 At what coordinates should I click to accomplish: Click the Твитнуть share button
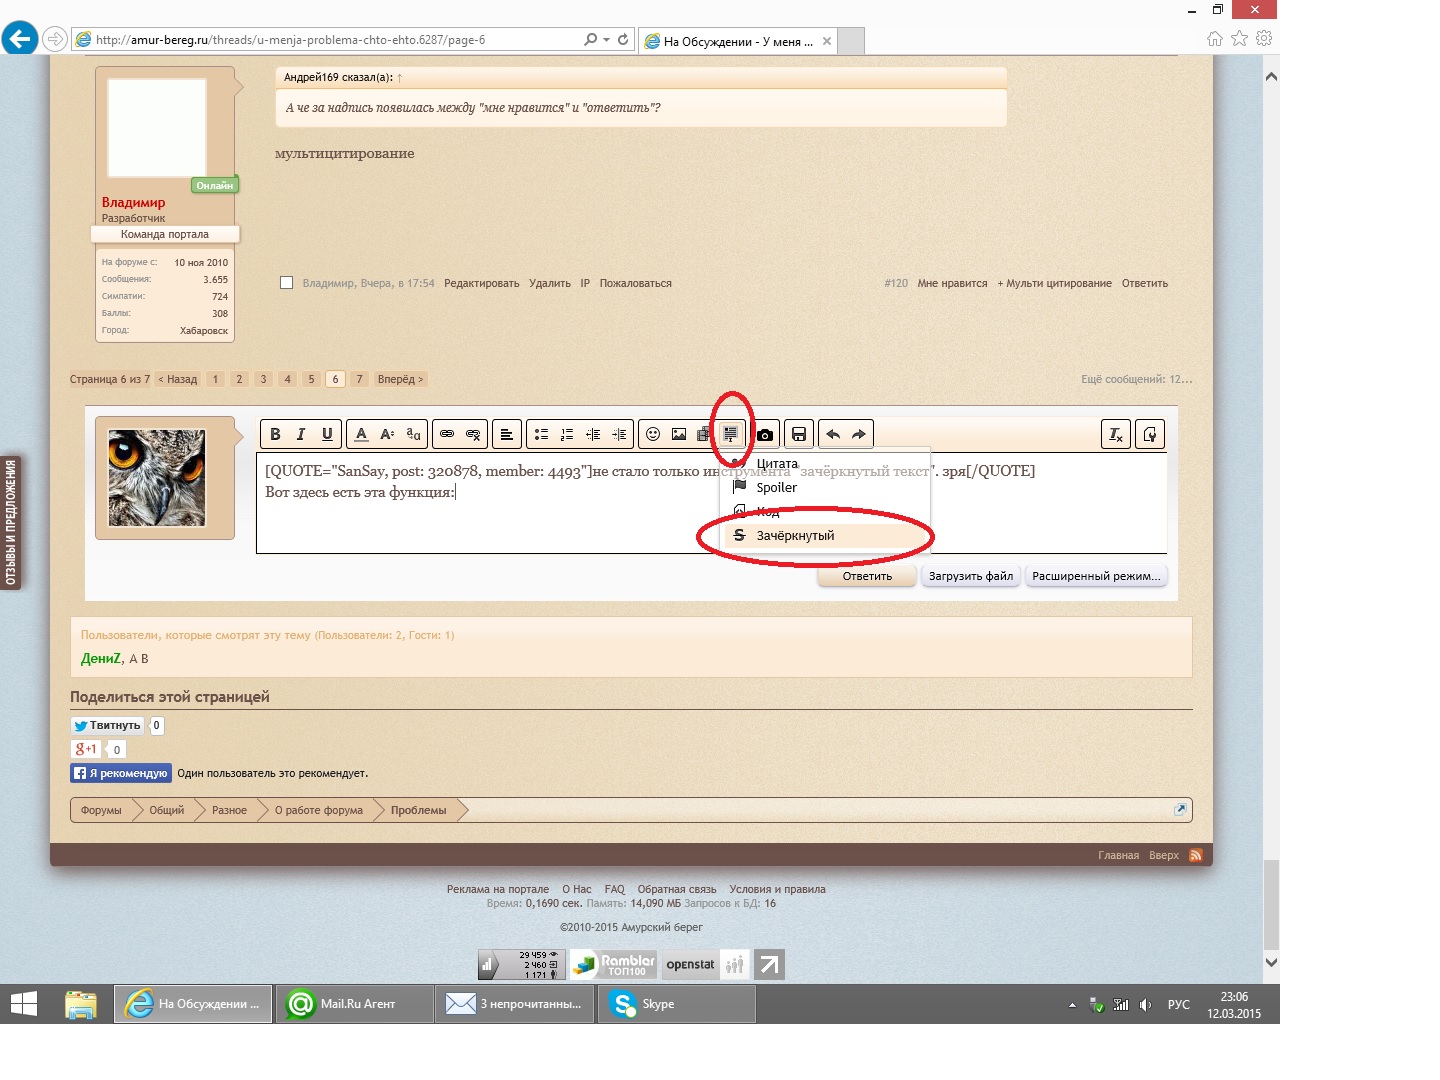107,725
